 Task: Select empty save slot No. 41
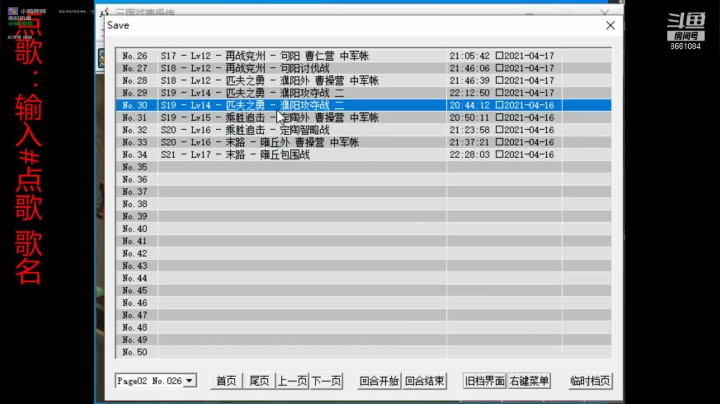click(363, 241)
